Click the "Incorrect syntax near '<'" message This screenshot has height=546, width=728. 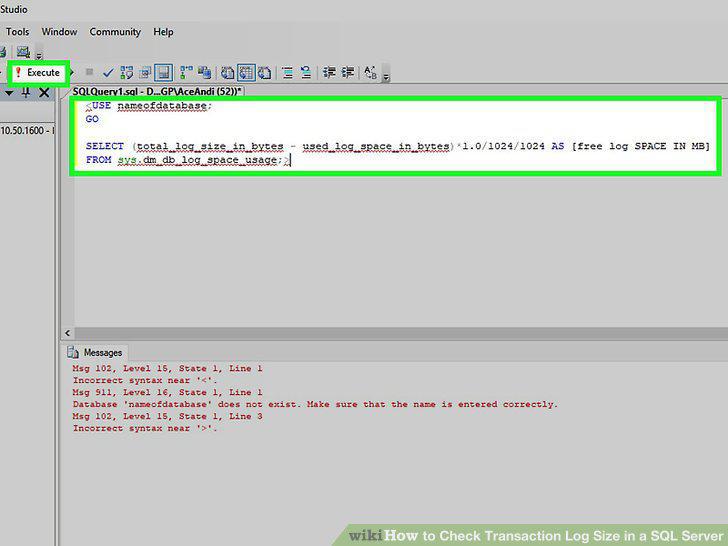(x=145, y=381)
